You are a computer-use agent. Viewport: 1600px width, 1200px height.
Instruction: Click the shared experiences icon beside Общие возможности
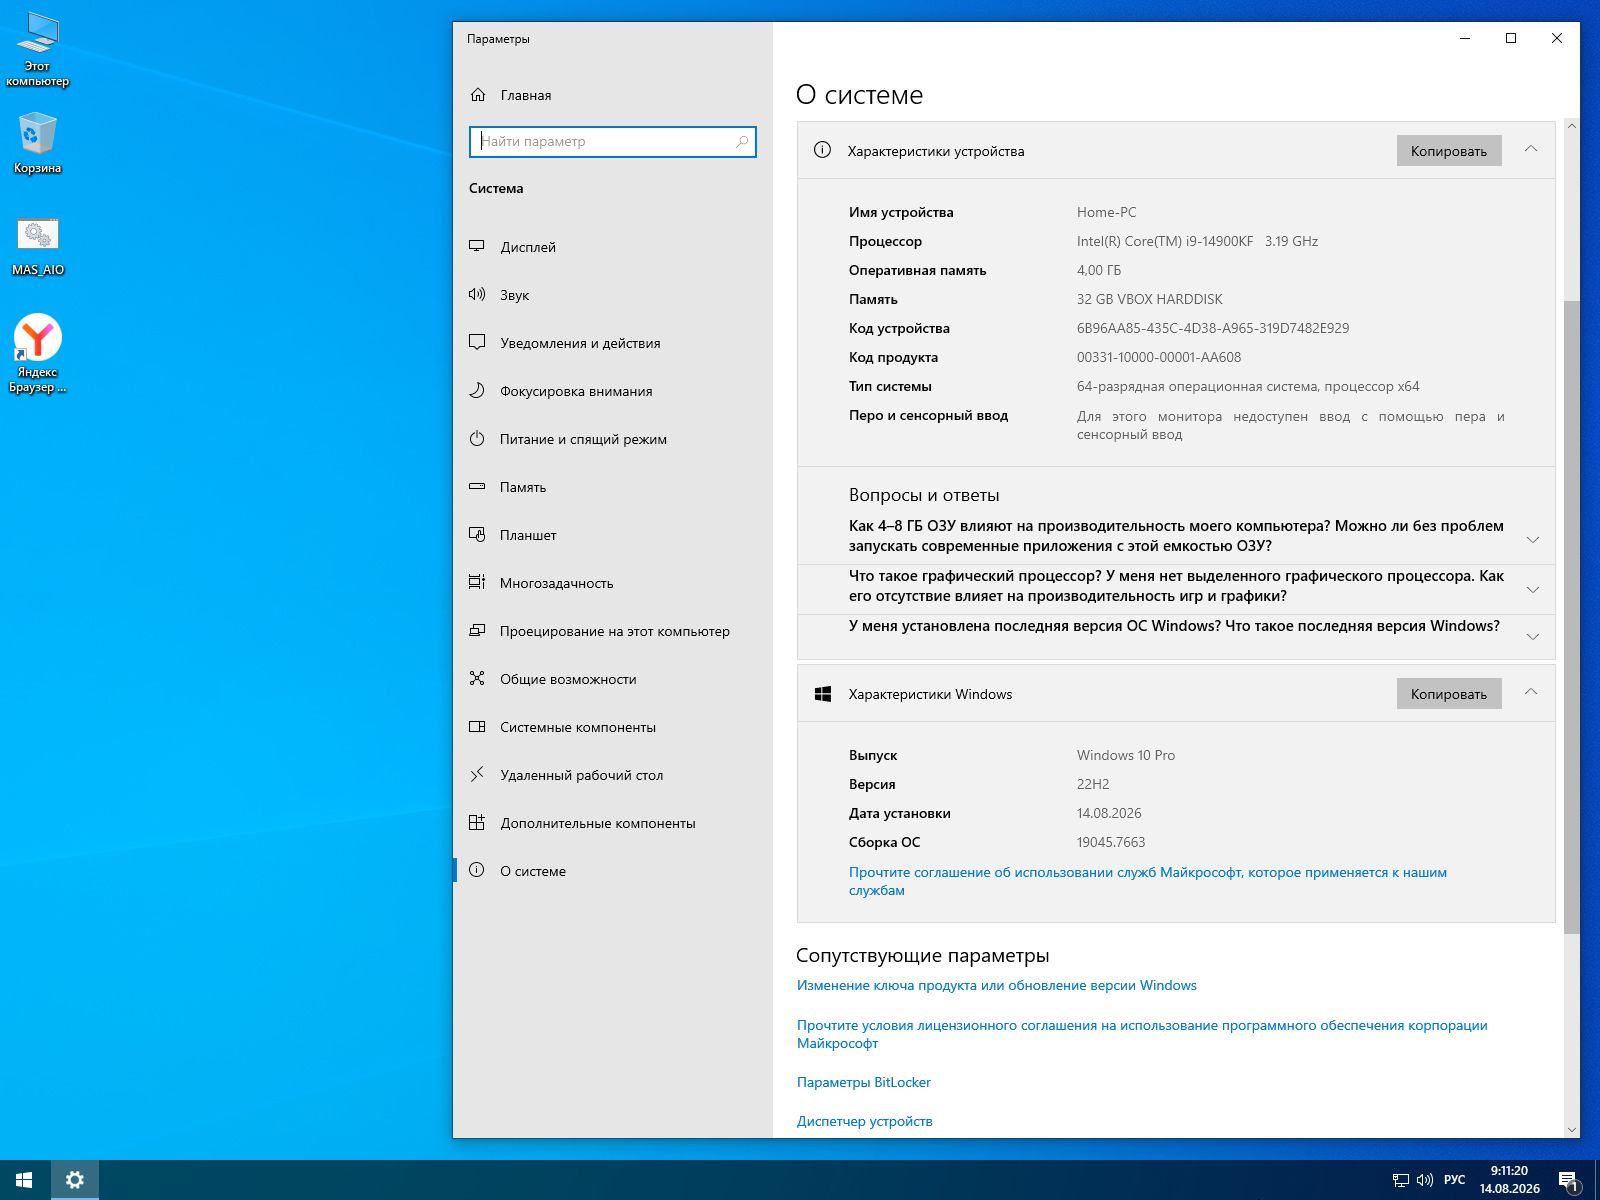point(477,678)
